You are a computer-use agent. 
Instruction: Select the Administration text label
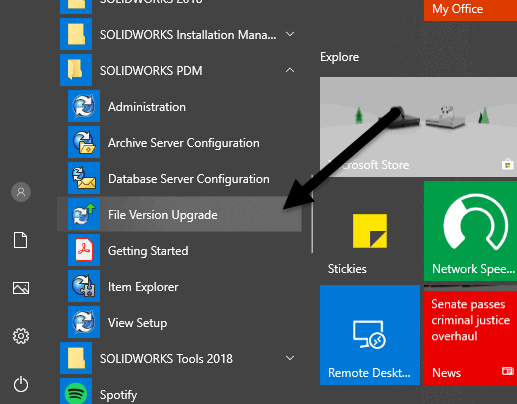point(147,107)
